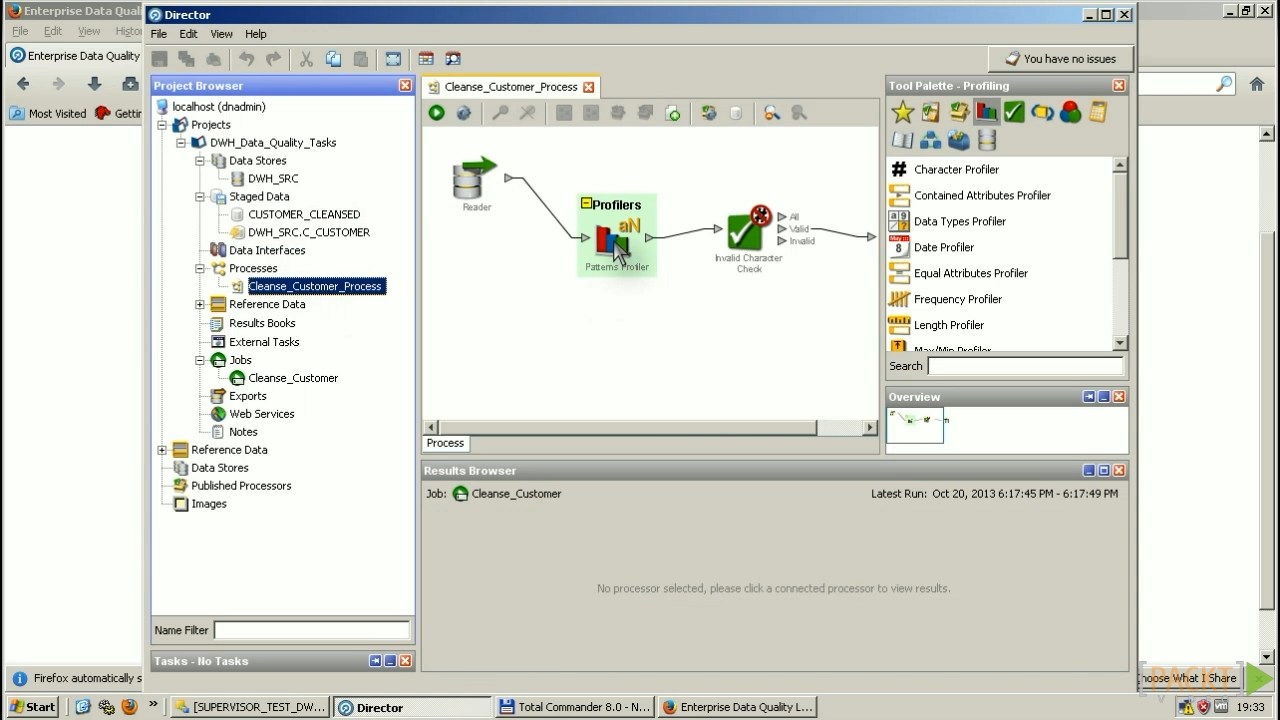Collapse the Data Stores node under the project
Image resolution: width=1280 pixels, height=720 pixels.
pos(200,161)
